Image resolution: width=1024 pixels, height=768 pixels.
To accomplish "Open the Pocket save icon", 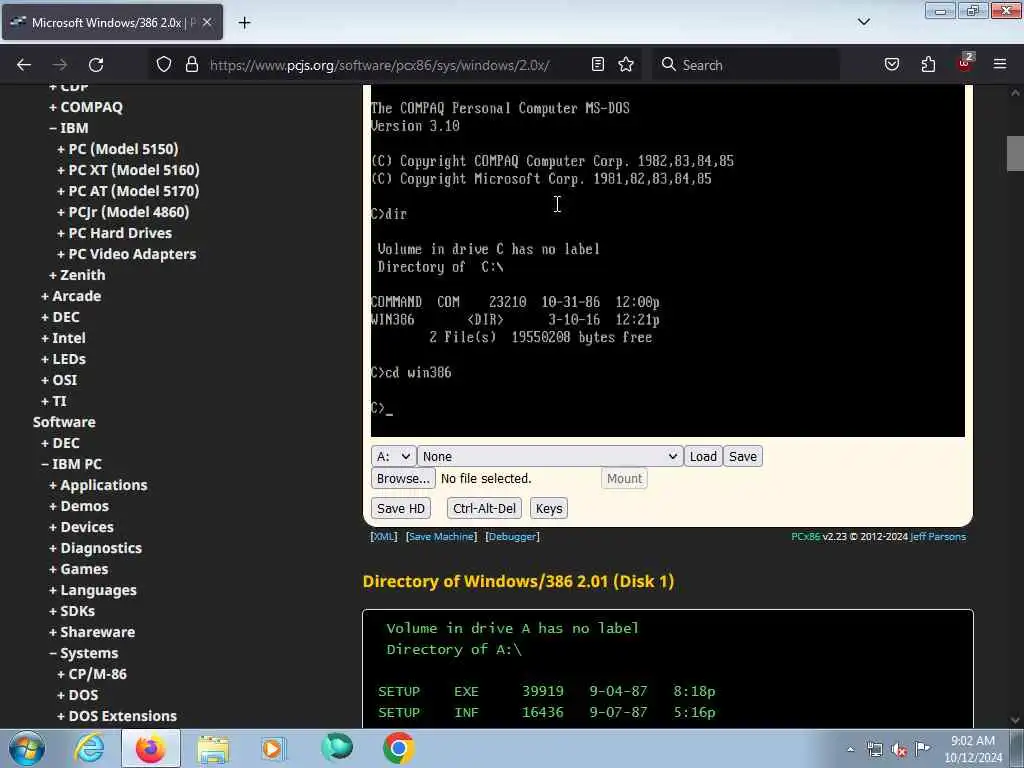I will [892, 65].
